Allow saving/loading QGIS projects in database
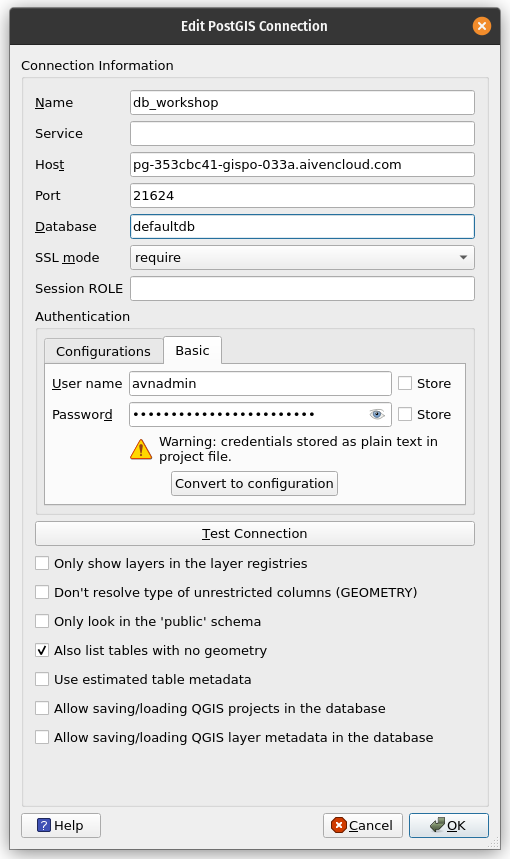Screen dimensions: 510x859 42,708
